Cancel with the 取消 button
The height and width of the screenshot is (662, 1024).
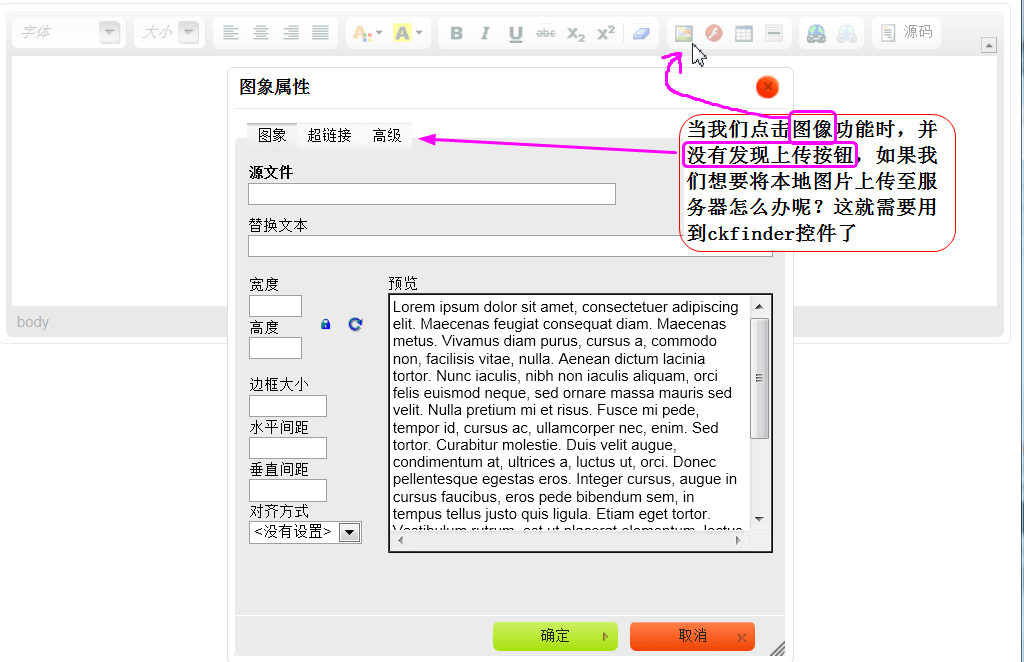(x=692, y=636)
